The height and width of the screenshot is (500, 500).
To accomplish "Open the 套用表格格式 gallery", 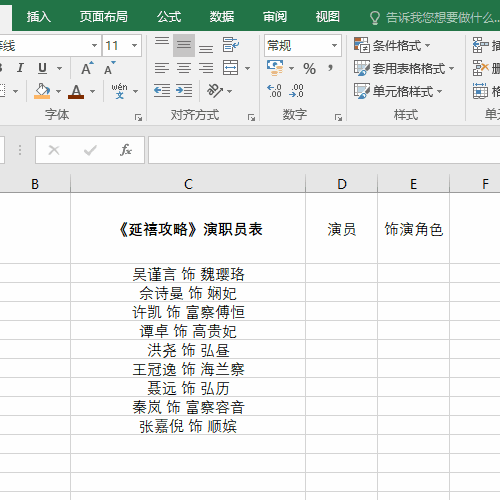I will 404,68.
